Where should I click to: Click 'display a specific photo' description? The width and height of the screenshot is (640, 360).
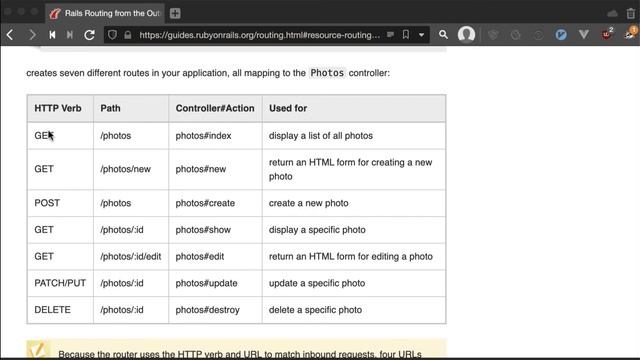pyautogui.click(x=317, y=230)
